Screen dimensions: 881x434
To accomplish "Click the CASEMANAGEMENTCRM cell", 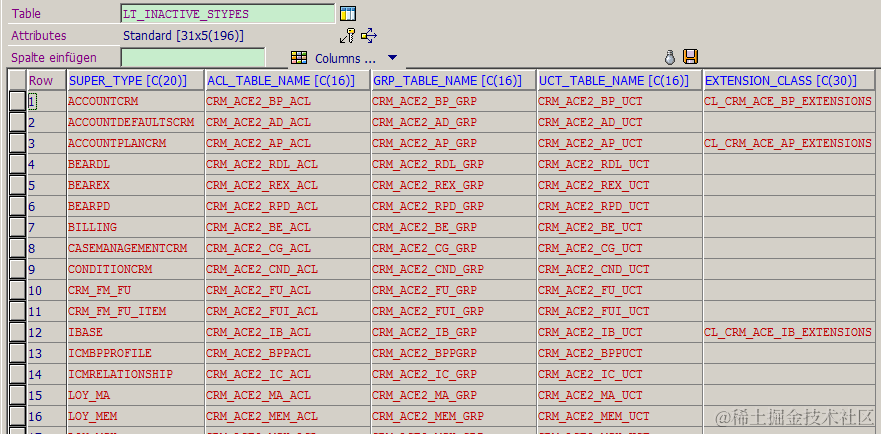I will 135,248.
